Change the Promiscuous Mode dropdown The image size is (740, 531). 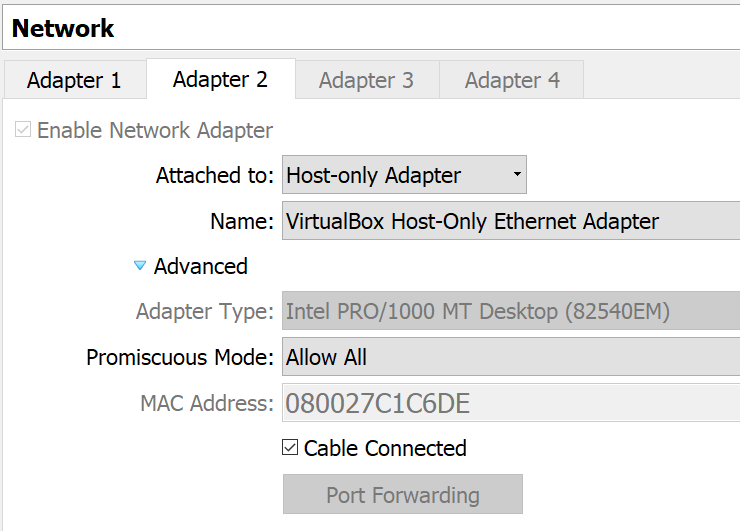(511, 356)
